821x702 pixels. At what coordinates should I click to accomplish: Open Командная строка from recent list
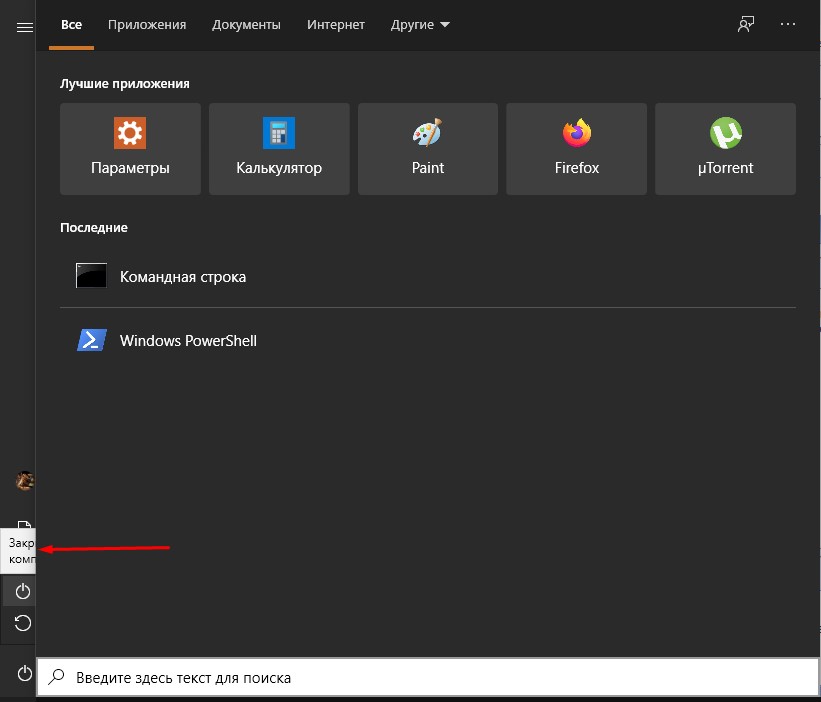click(x=183, y=277)
